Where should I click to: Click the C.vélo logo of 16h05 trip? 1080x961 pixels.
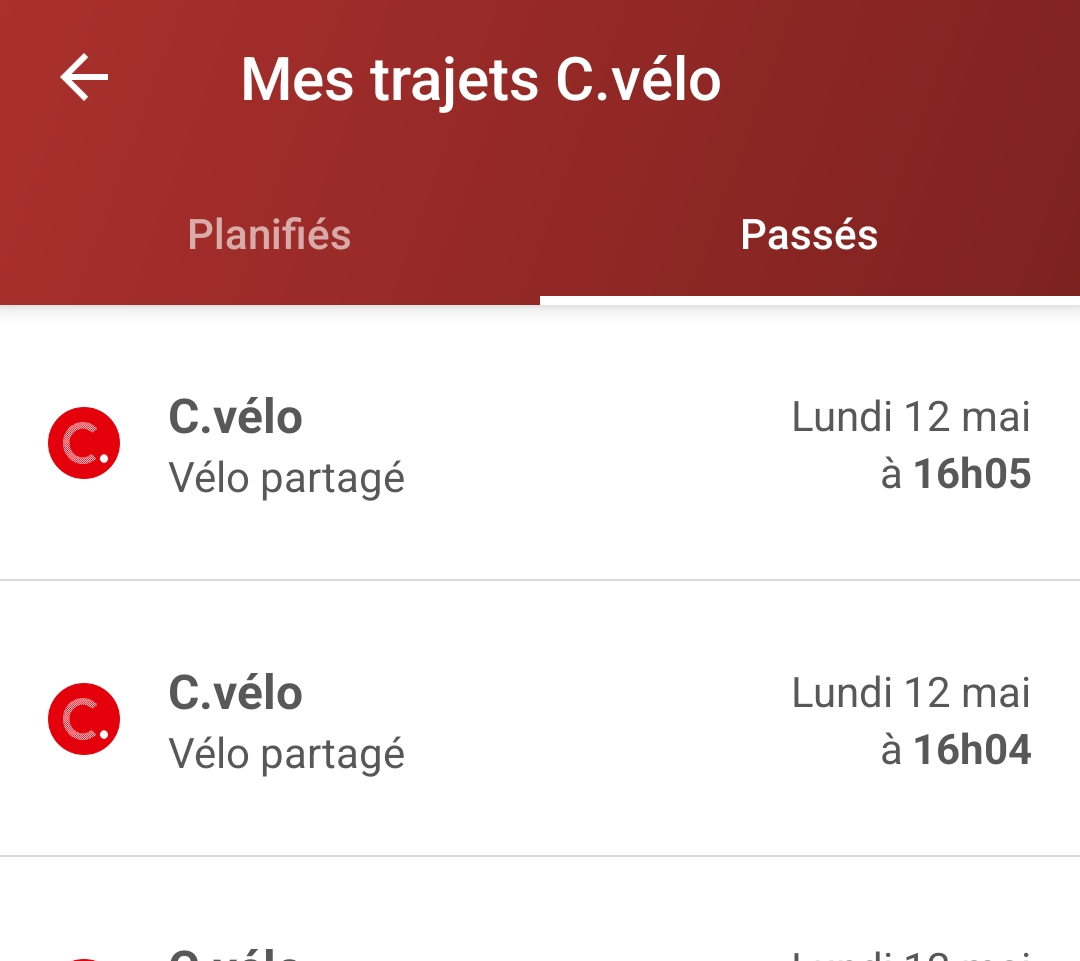pos(84,443)
